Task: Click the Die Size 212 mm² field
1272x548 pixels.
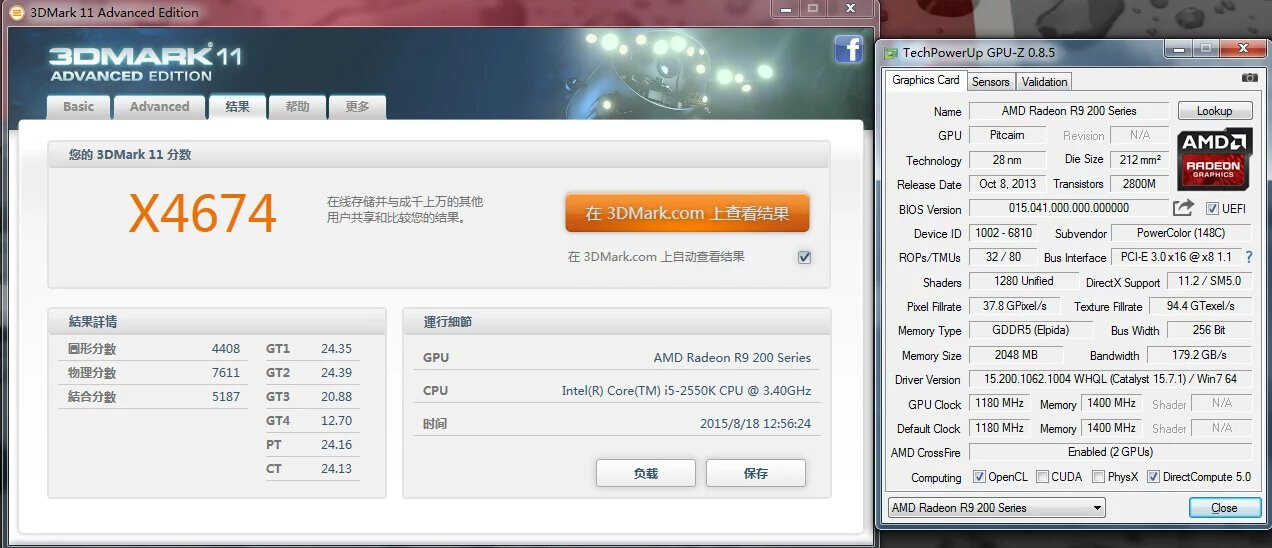Action: (x=1140, y=160)
